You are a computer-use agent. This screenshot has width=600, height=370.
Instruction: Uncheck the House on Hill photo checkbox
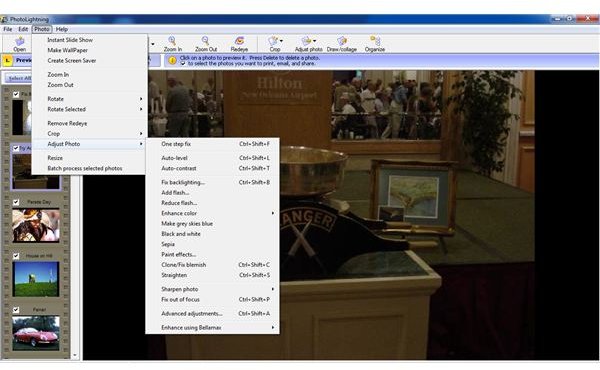coord(16,256)
